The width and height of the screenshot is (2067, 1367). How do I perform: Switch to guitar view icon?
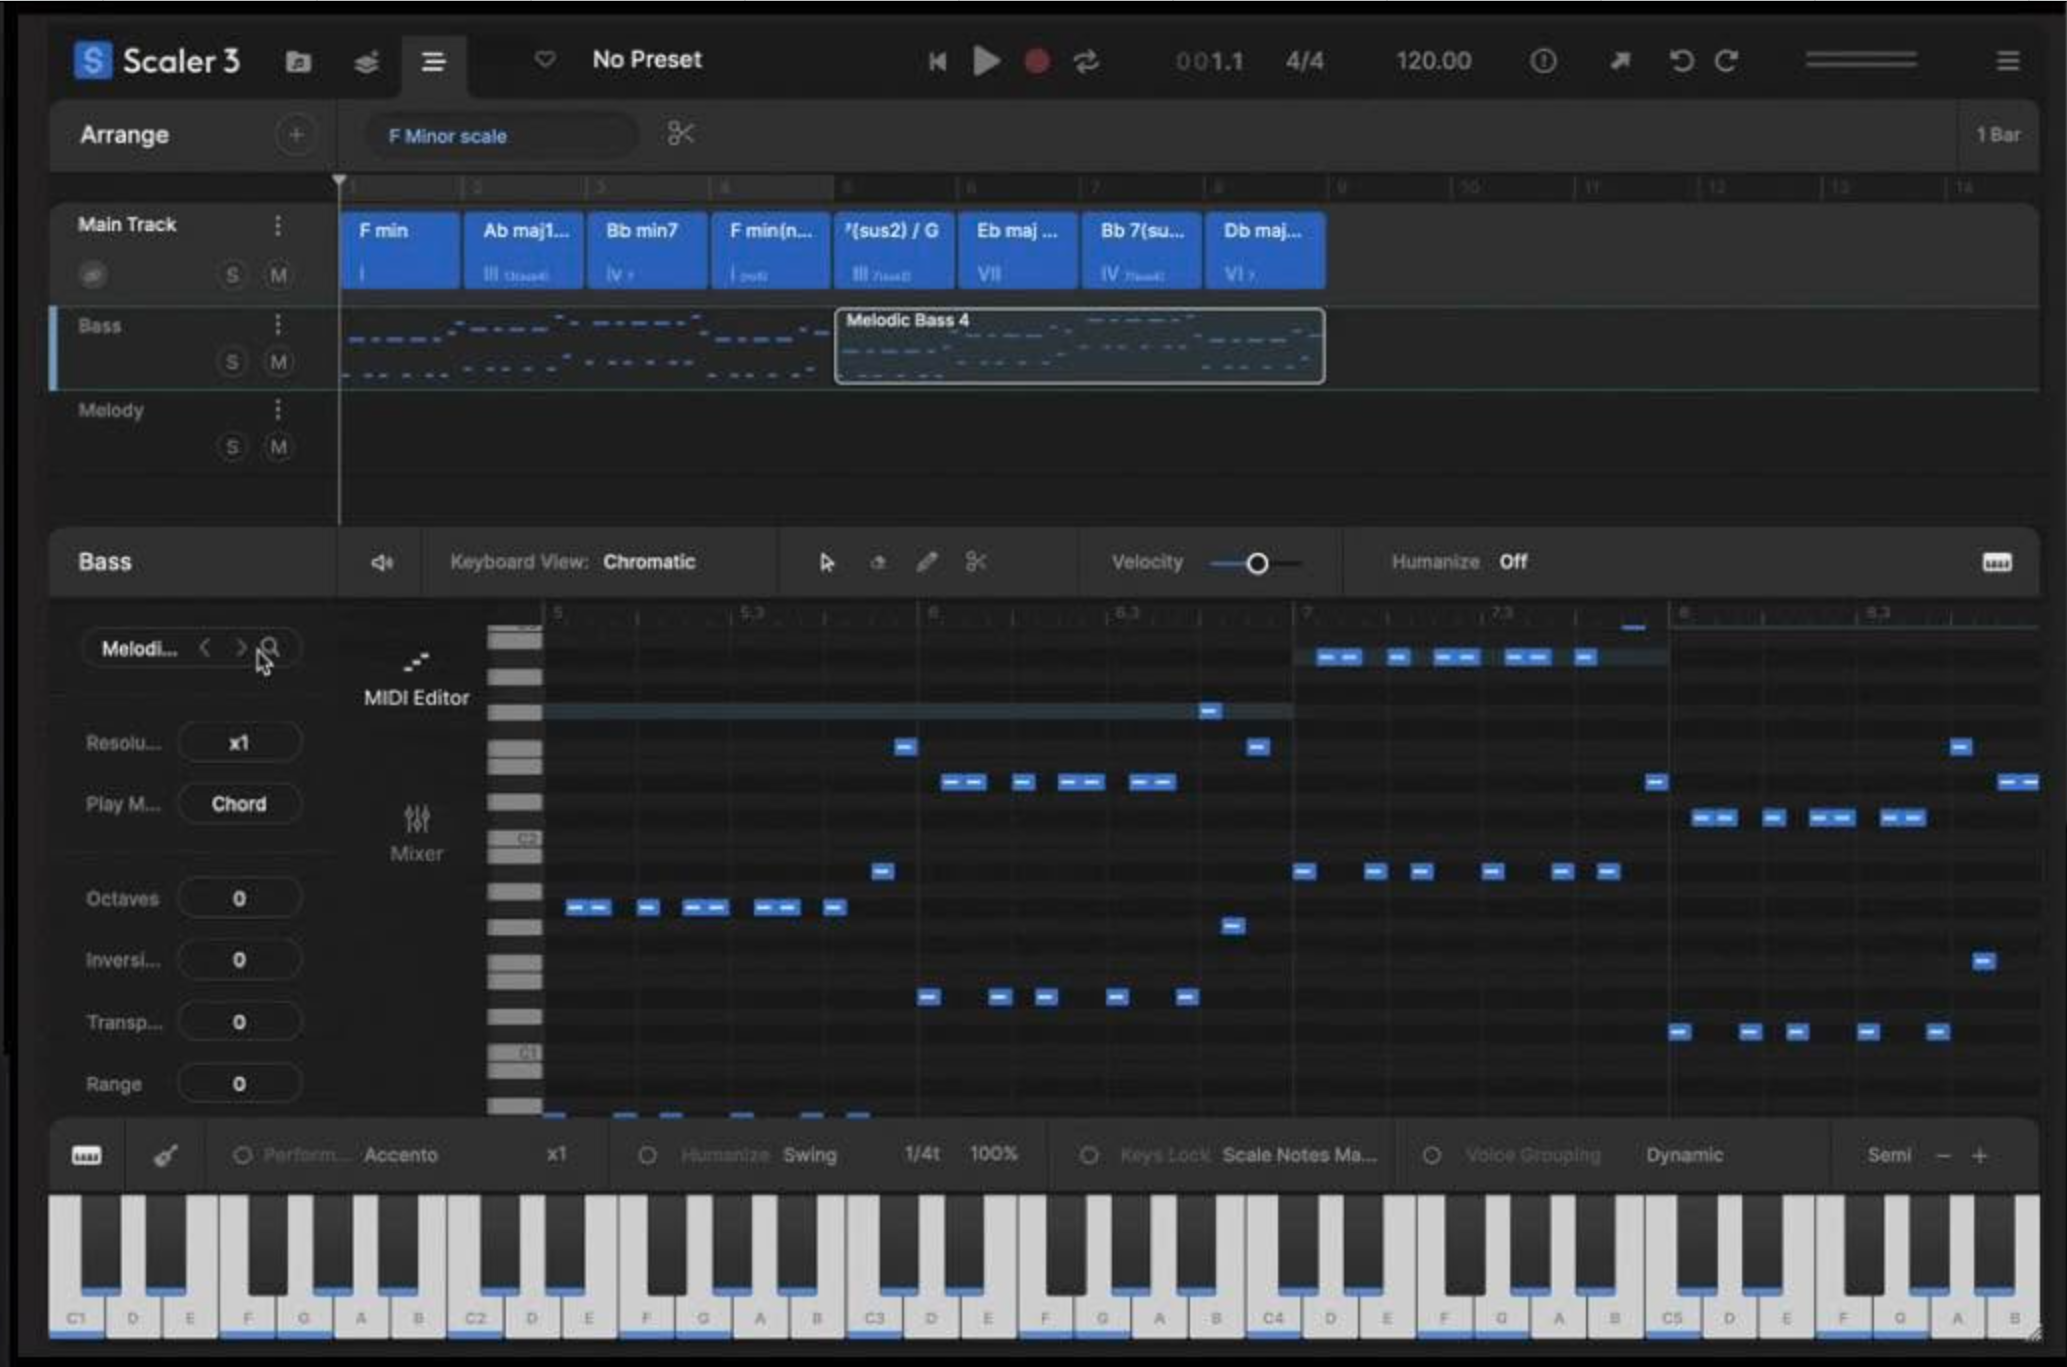click(166, 1156)
